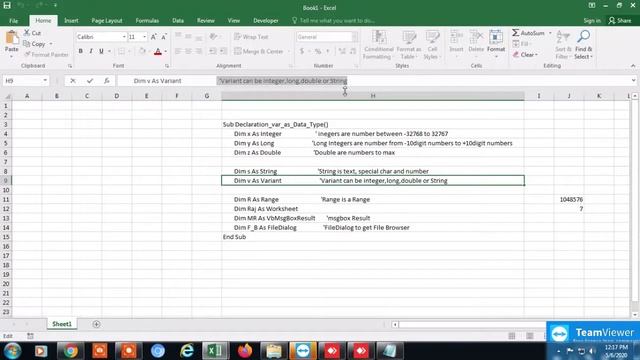Increase font size with the larger A
Image resolution: width=640 pixels, height=360 pixels.
click(153, 37)
